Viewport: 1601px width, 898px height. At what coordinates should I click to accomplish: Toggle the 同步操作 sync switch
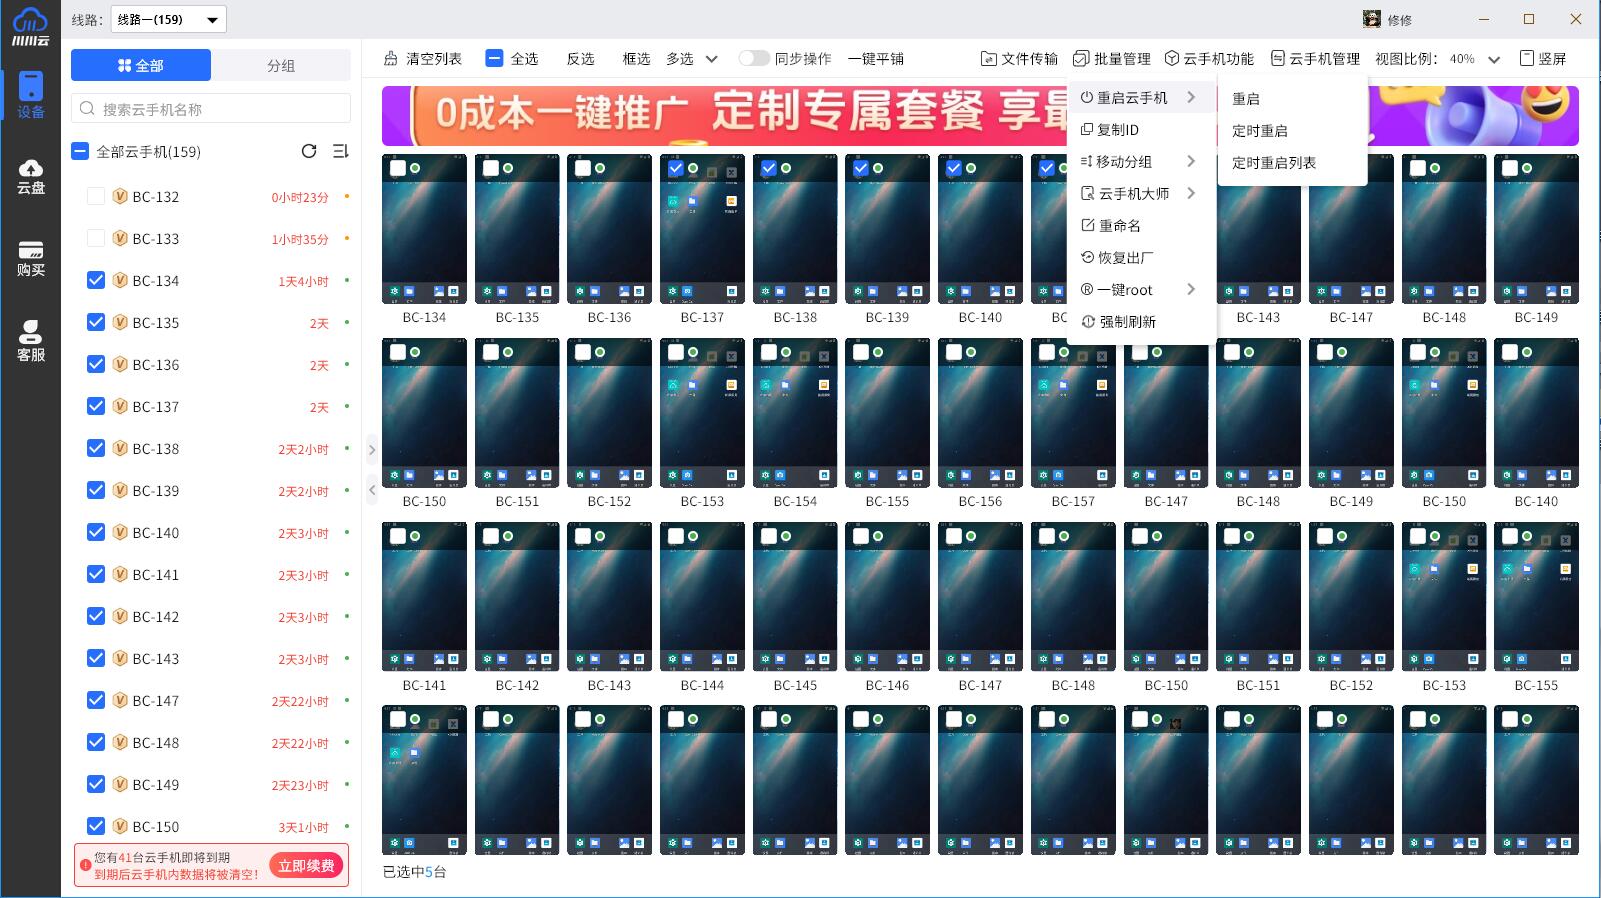[x=754, y=59]
